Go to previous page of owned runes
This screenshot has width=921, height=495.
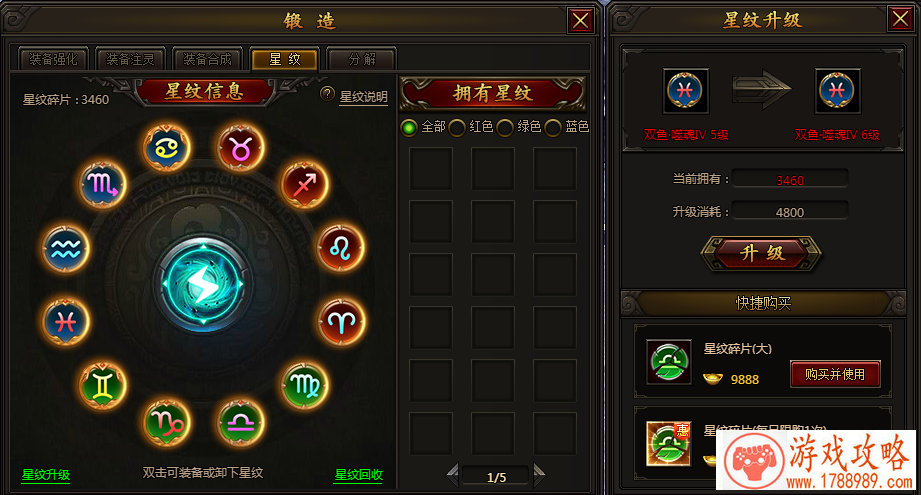pos(453,474)
